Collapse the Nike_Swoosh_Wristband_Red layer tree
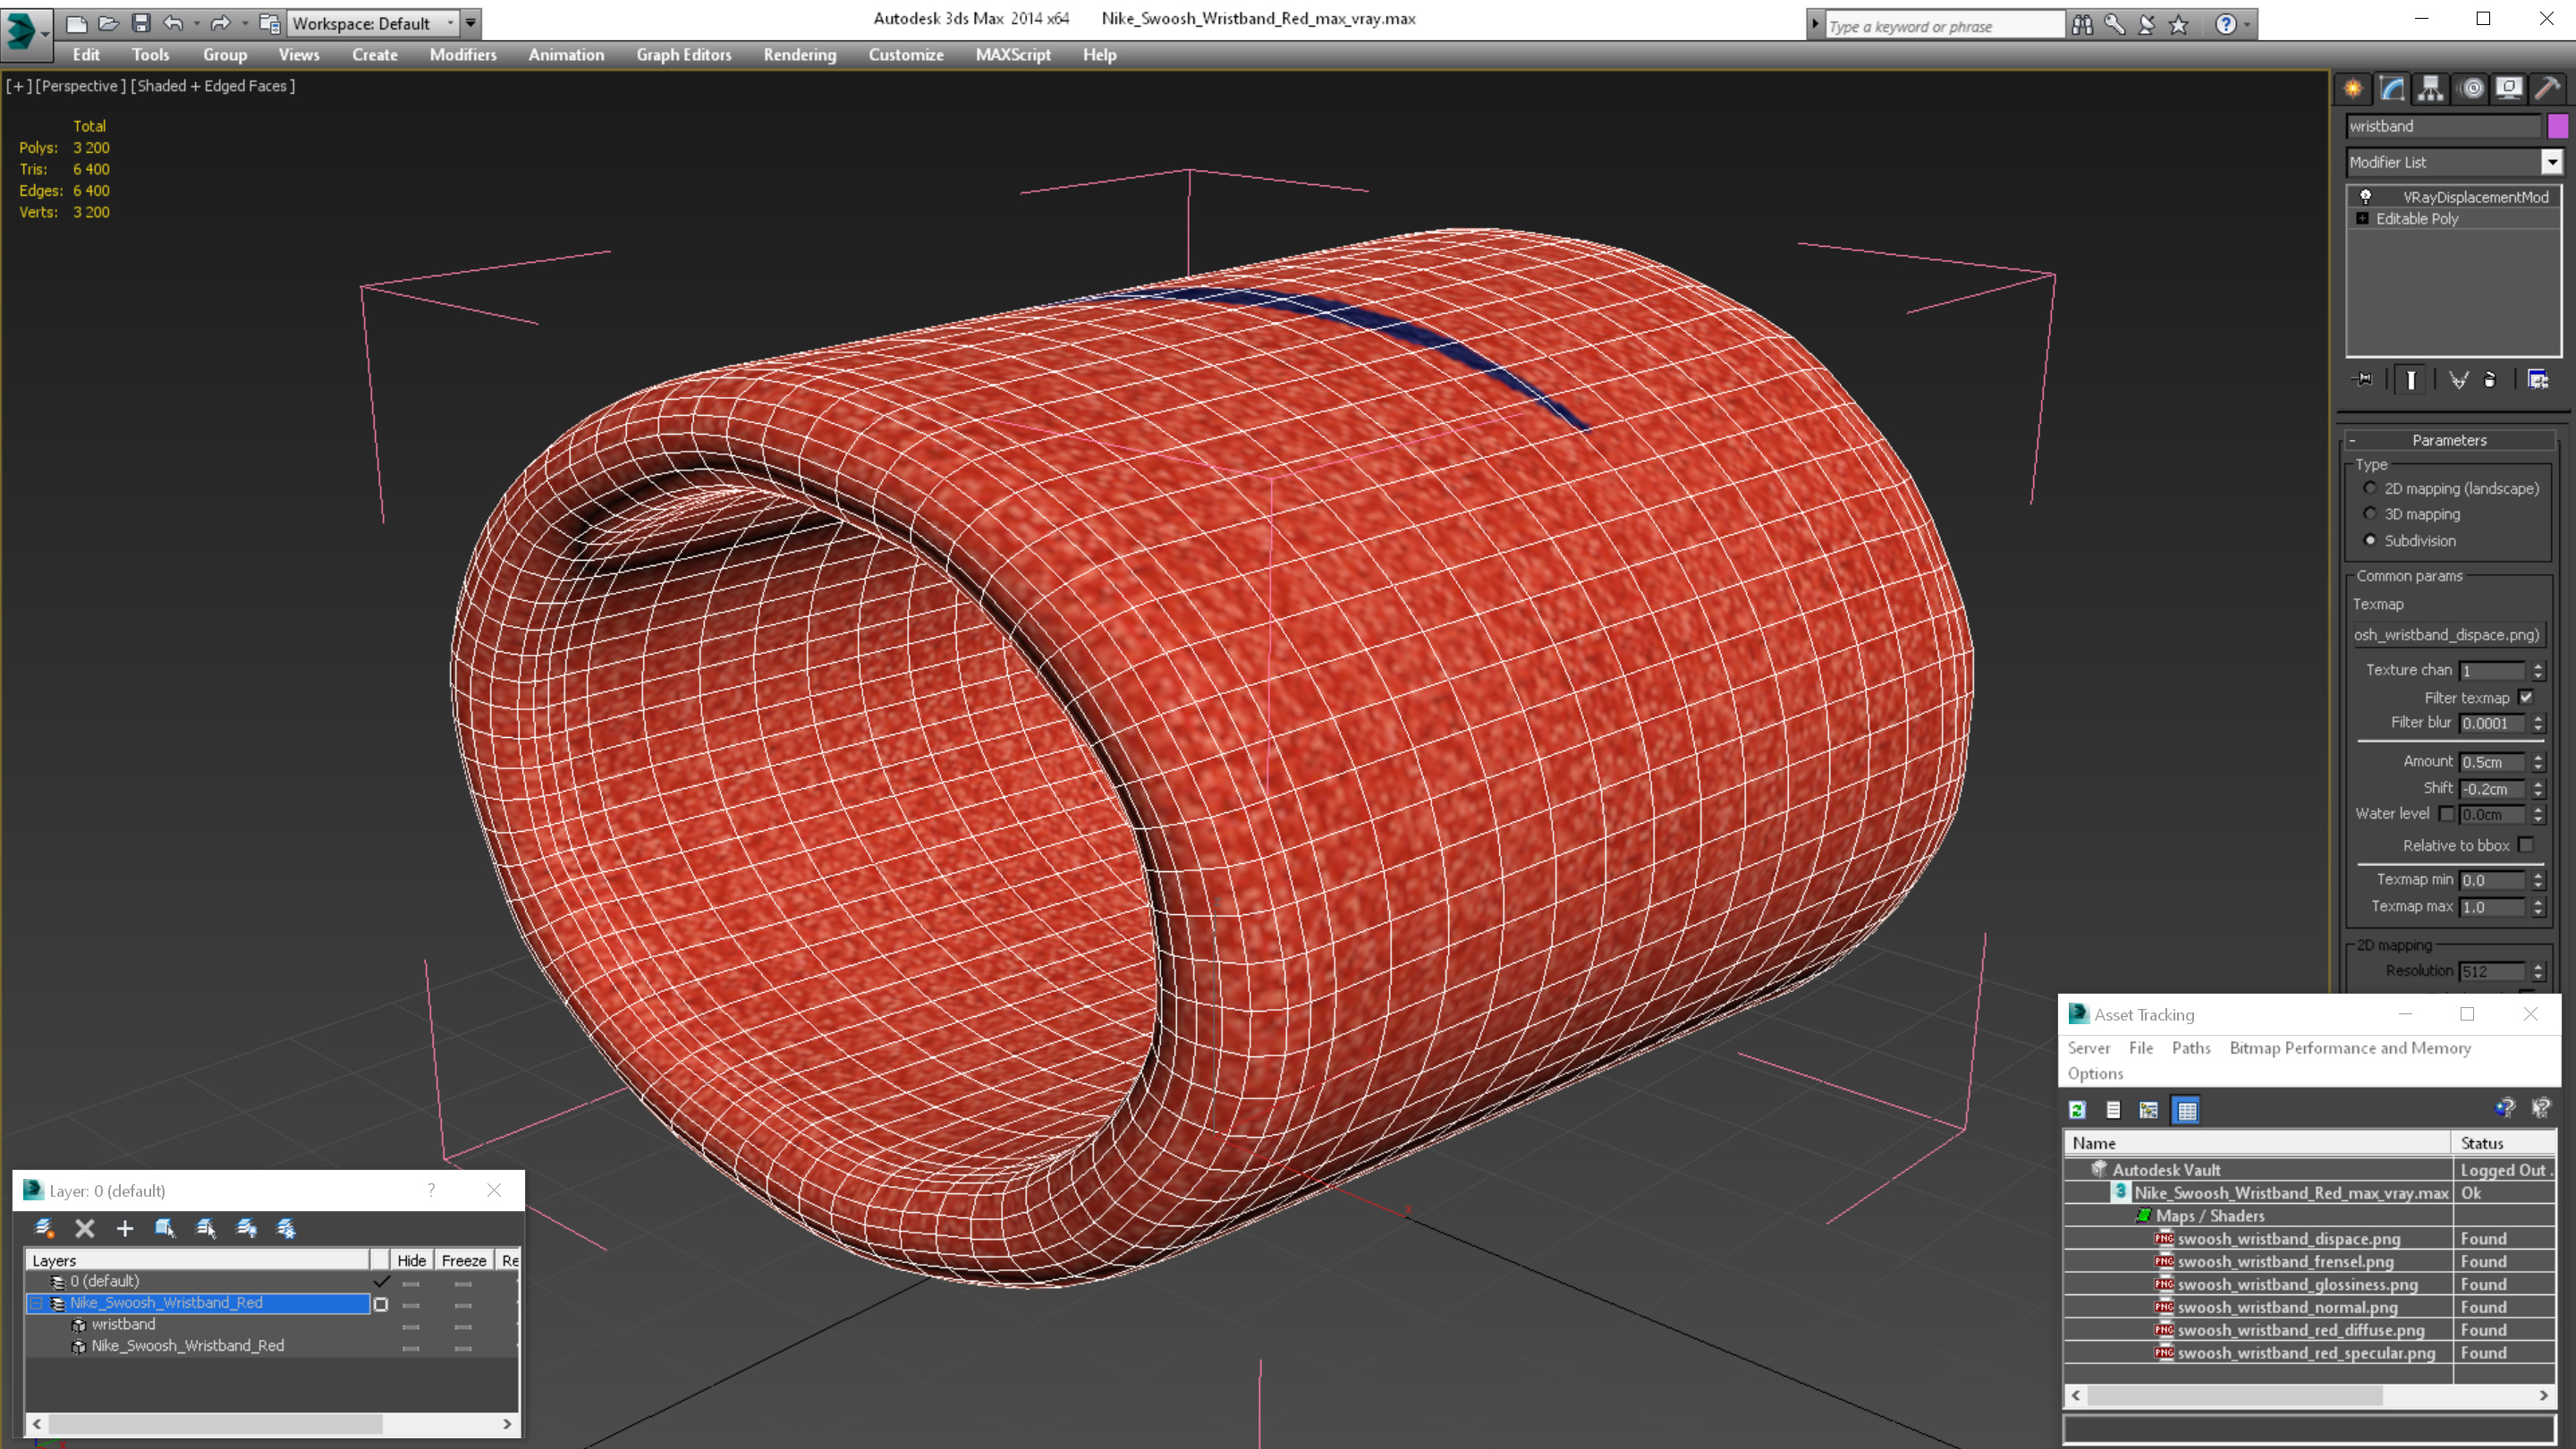 (x=36, y=1303)
